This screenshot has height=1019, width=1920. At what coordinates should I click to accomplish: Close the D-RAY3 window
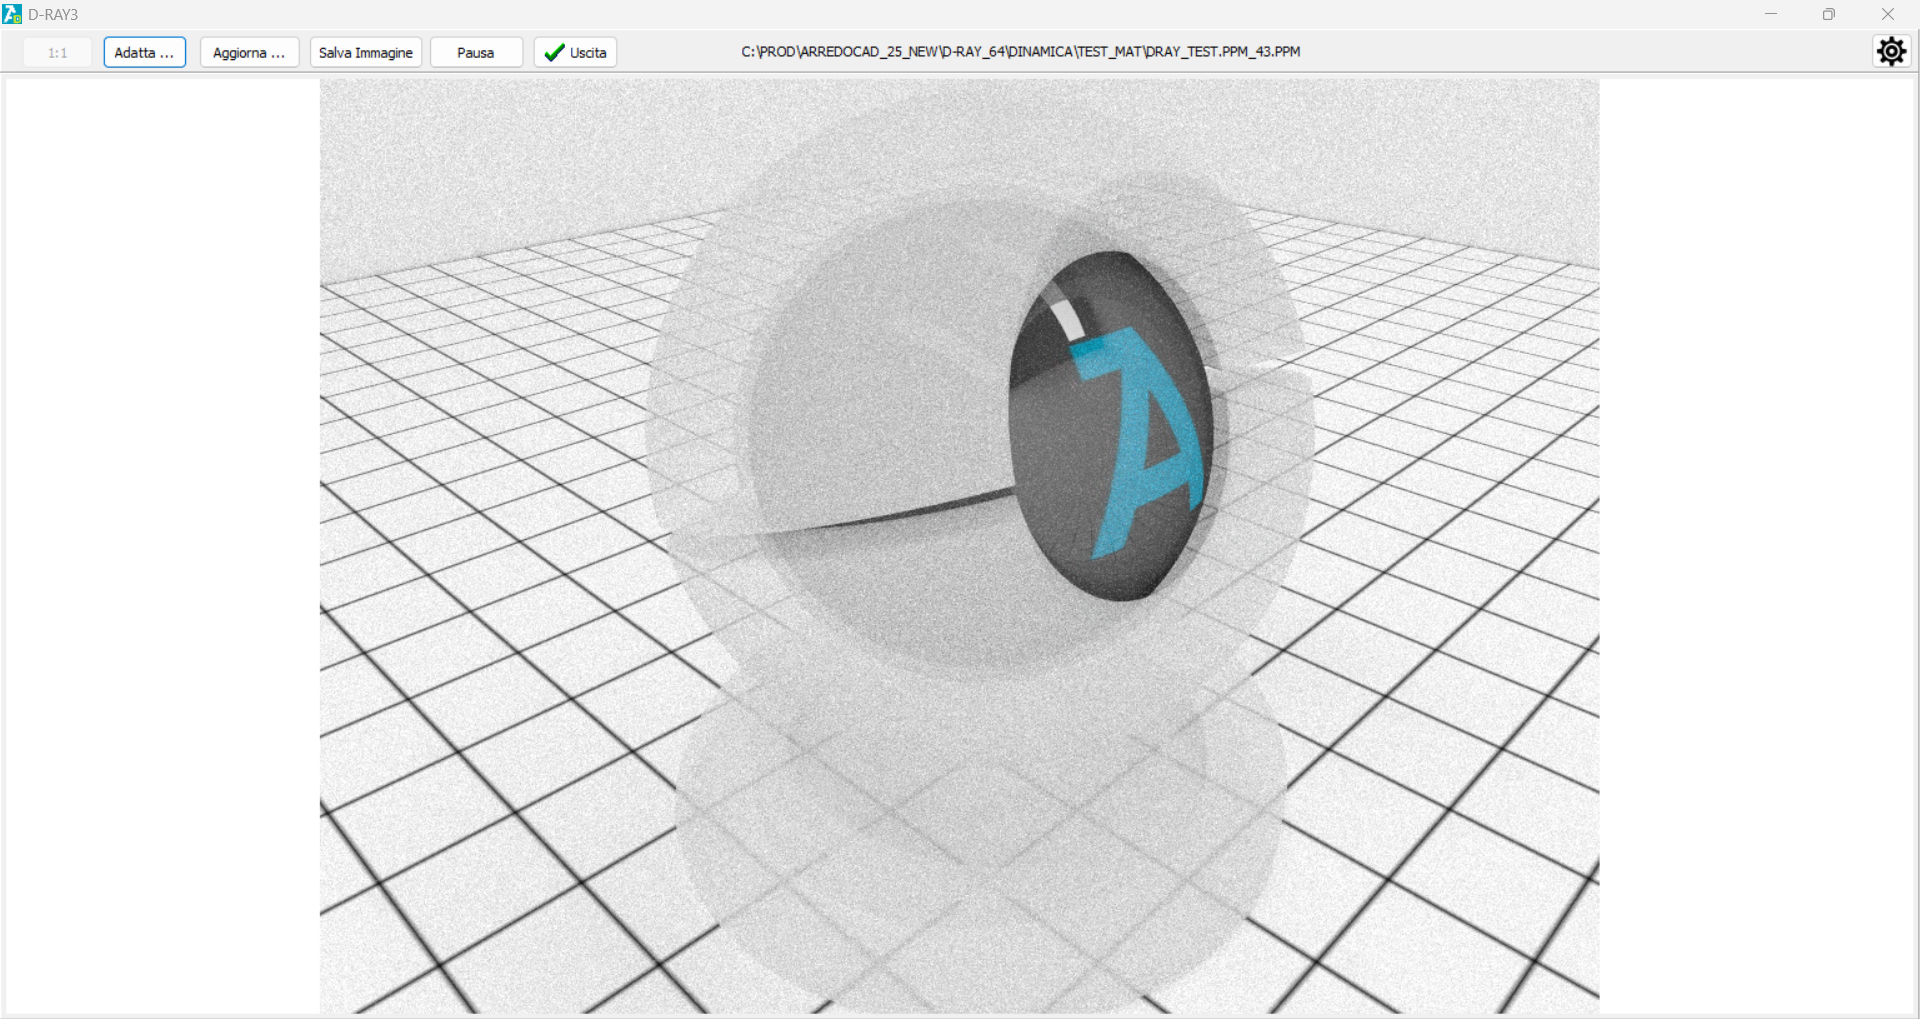coord(1888,14)
